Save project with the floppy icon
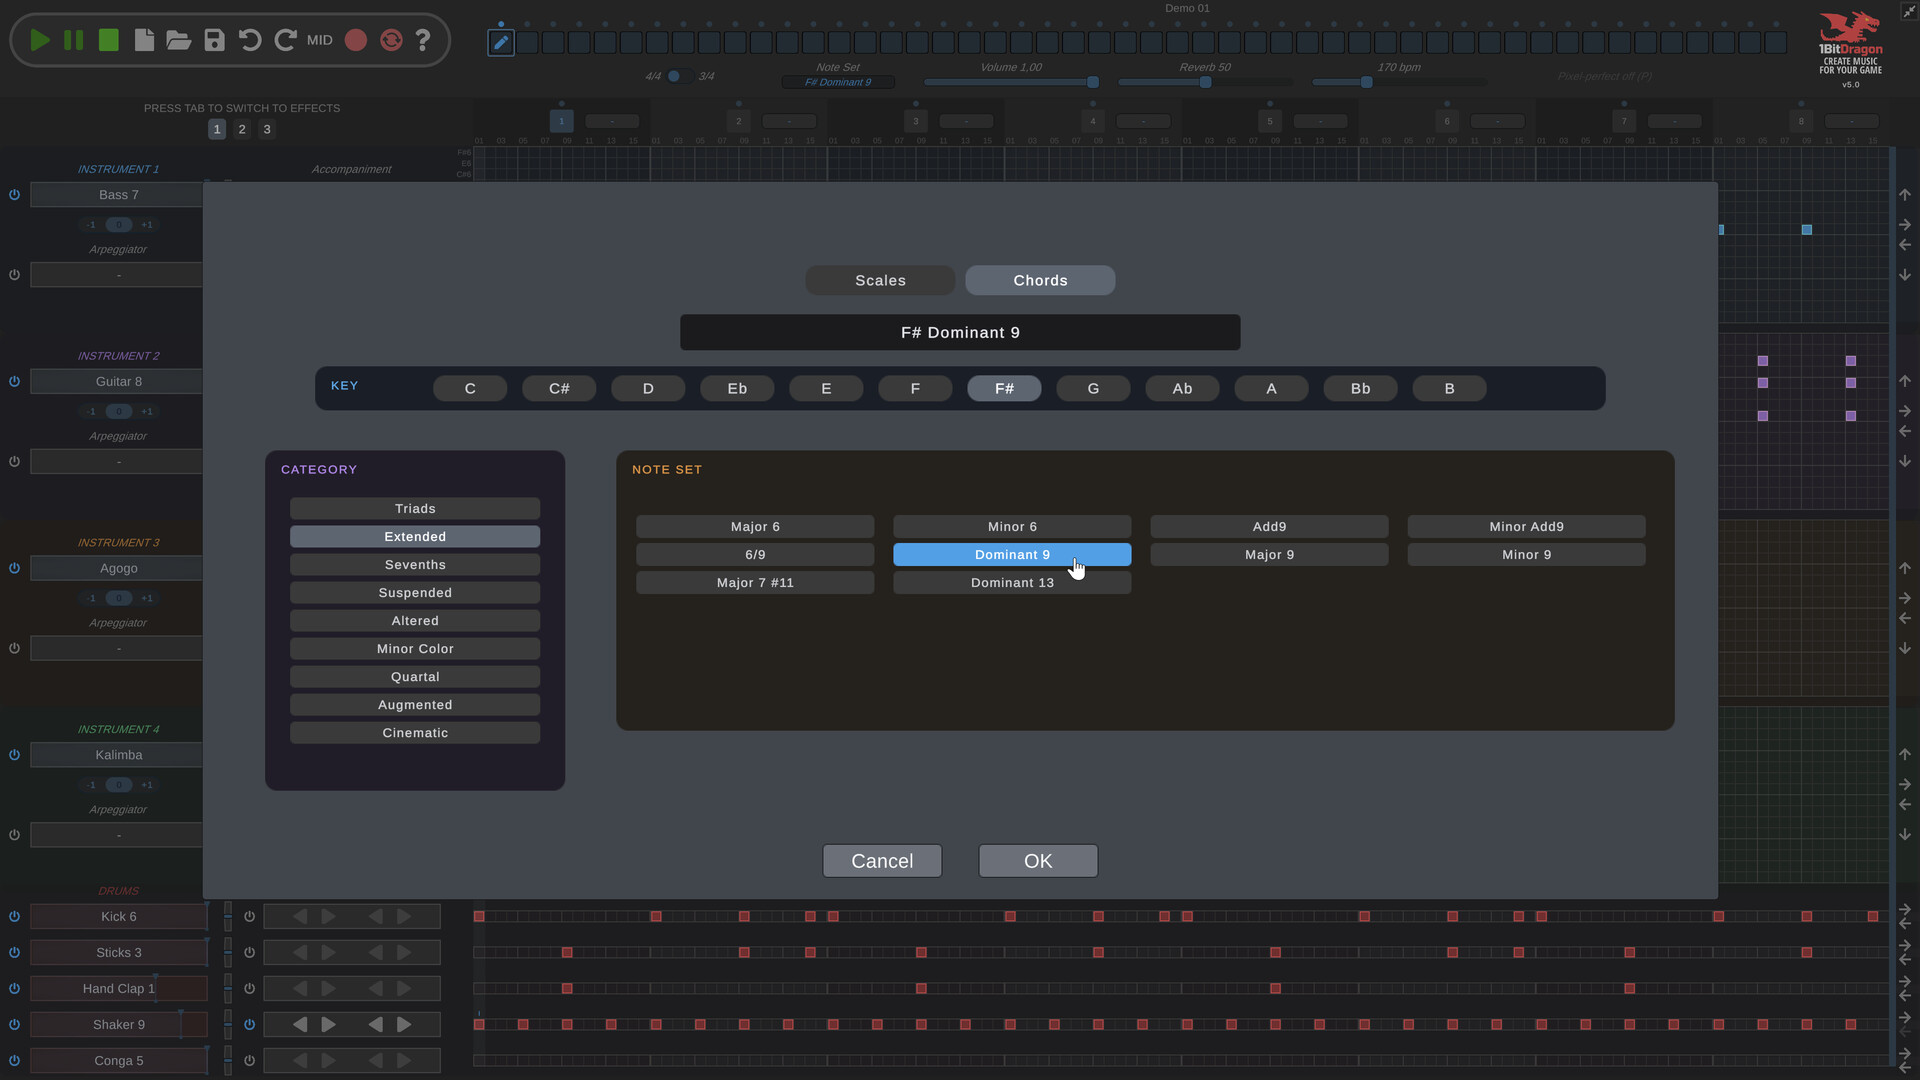Viewport: 1920px width, 1080px height. [x=214, y=40]
